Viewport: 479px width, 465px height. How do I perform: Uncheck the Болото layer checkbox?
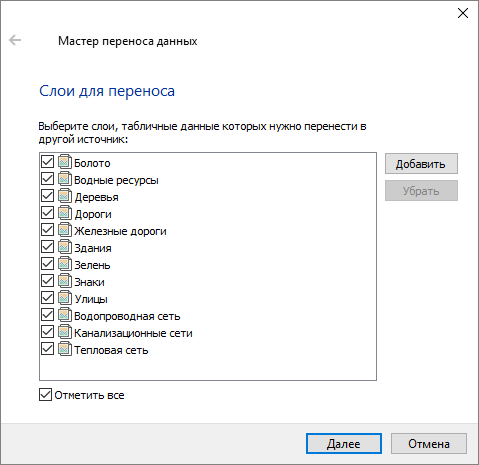coord(47,162)
